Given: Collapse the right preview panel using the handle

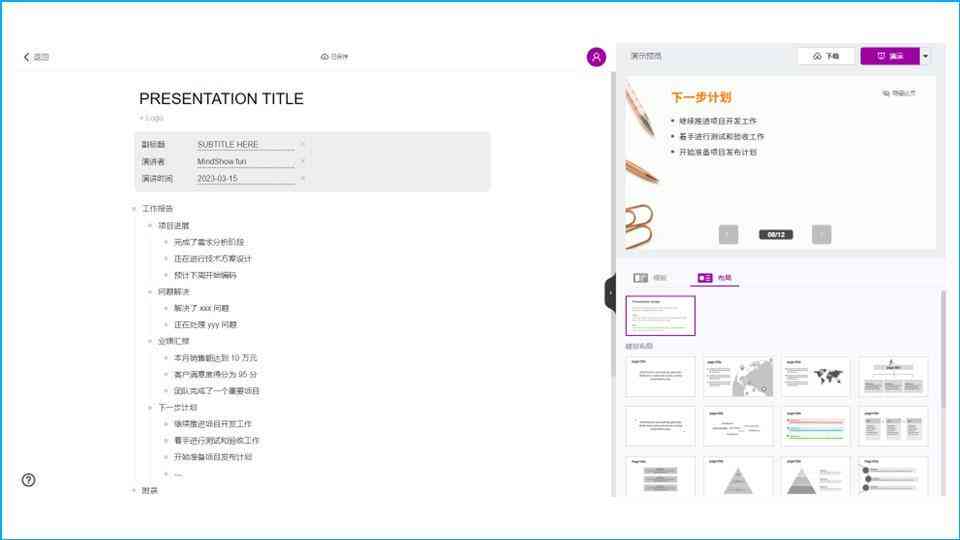Looking at the screenshot, I should (x=610, y=293).
